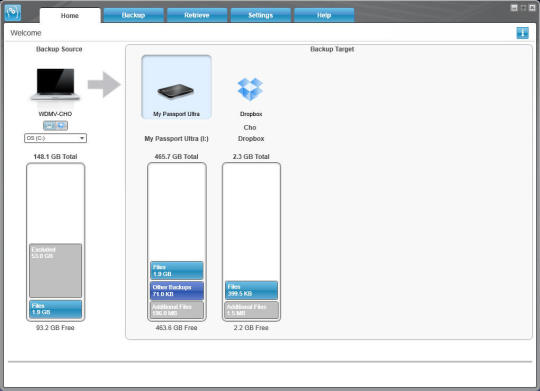Click the Excluded segment in source gauge
Viewport: 540px width, 391px height.
pyautogui.click(x=55, y=270)
